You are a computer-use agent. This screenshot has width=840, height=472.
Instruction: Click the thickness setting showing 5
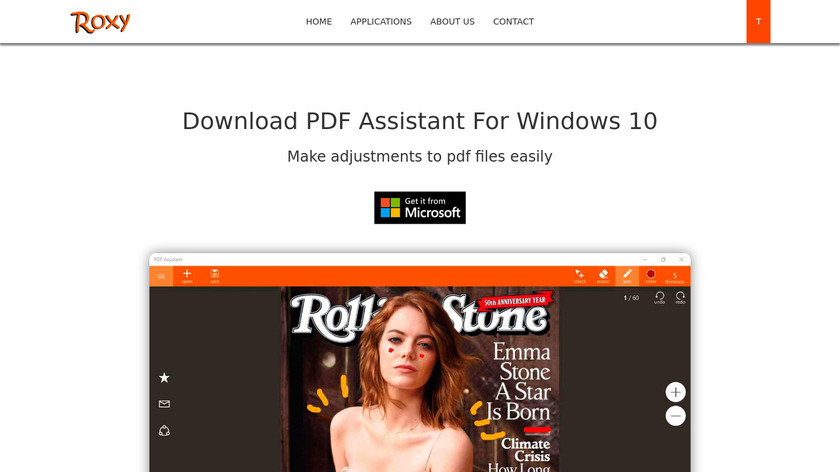pyautogui.click(x=674, y=277)
